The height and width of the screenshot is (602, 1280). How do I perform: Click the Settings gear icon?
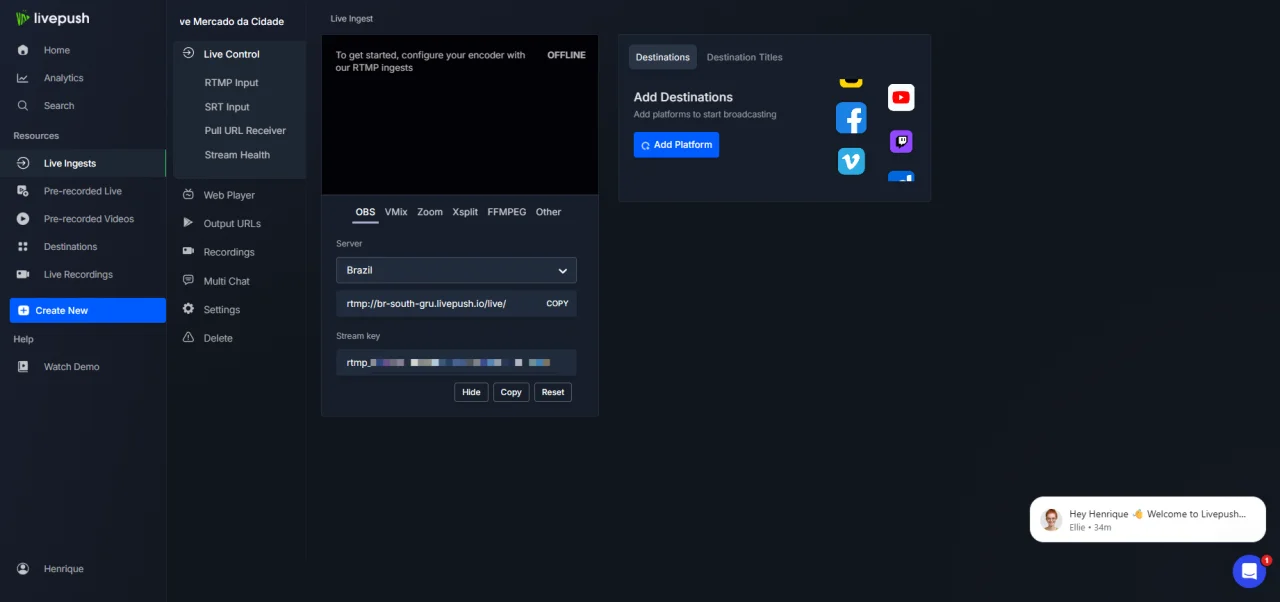[x=188, y=309]
